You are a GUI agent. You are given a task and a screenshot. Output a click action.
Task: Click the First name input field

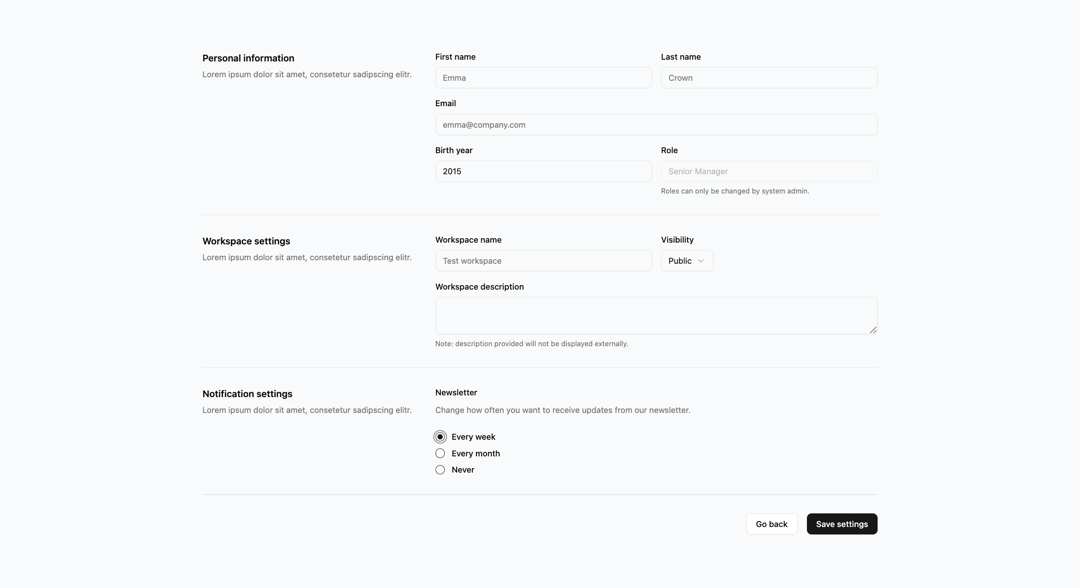tap(543, 78)
